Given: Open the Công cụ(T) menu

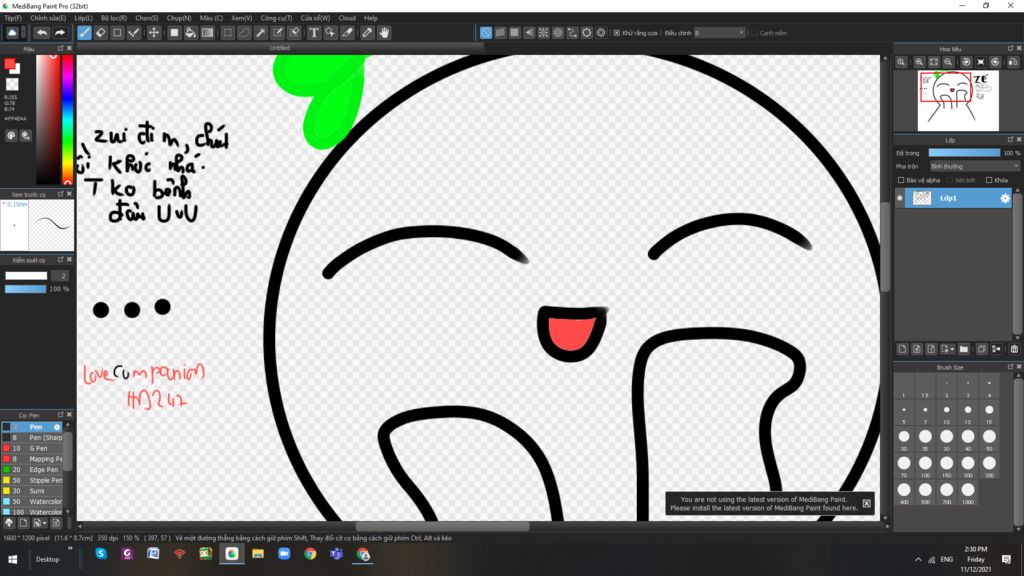Looking at the screenshot, I should (276, 18).
